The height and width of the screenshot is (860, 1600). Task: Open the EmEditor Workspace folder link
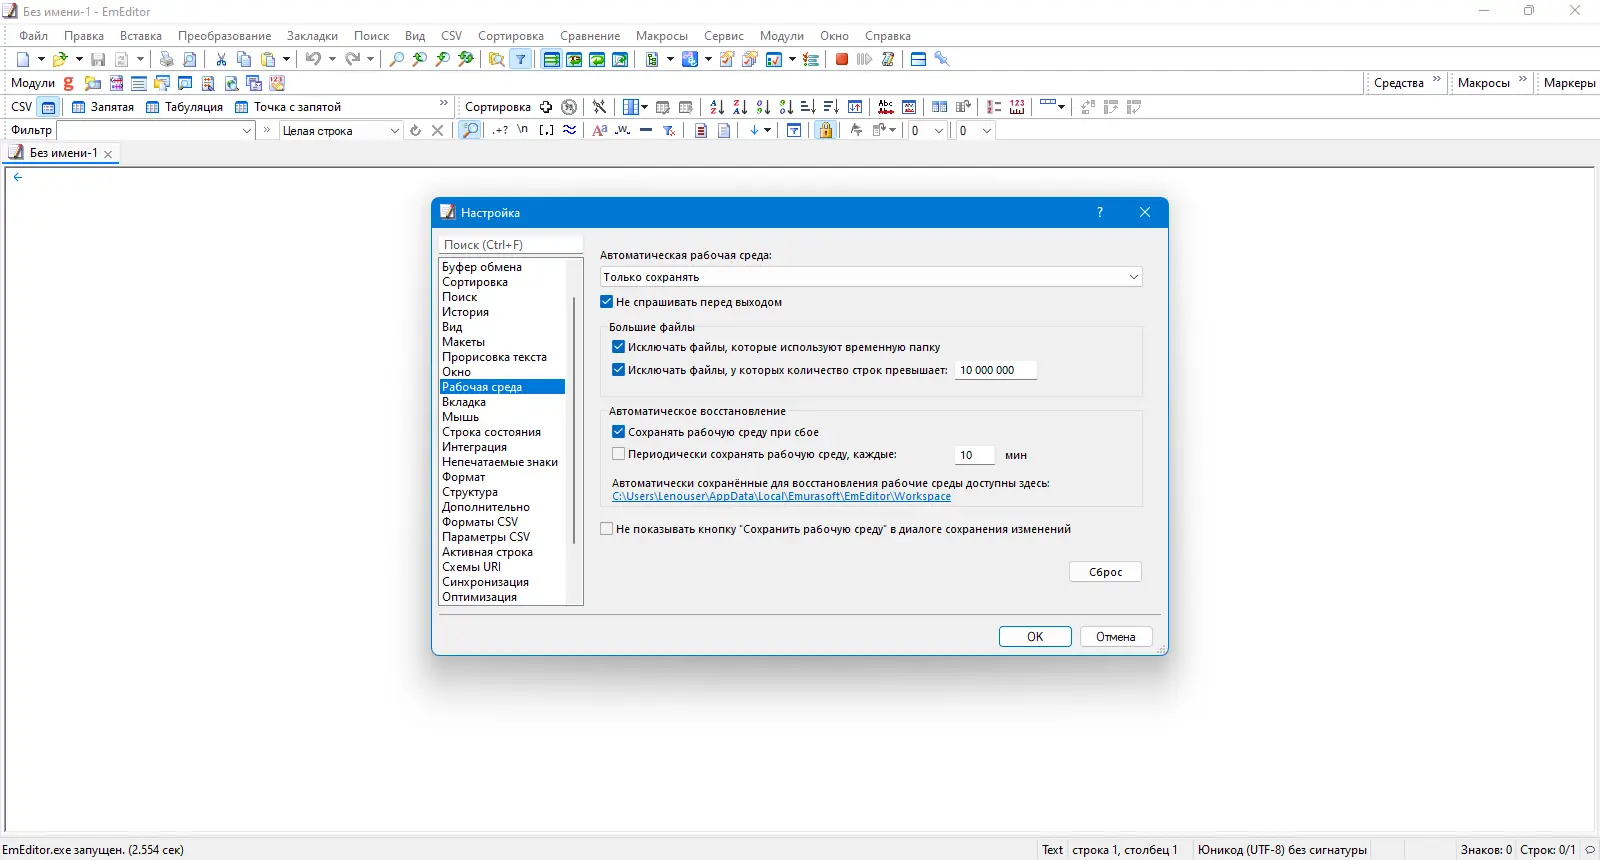(782, 496)
